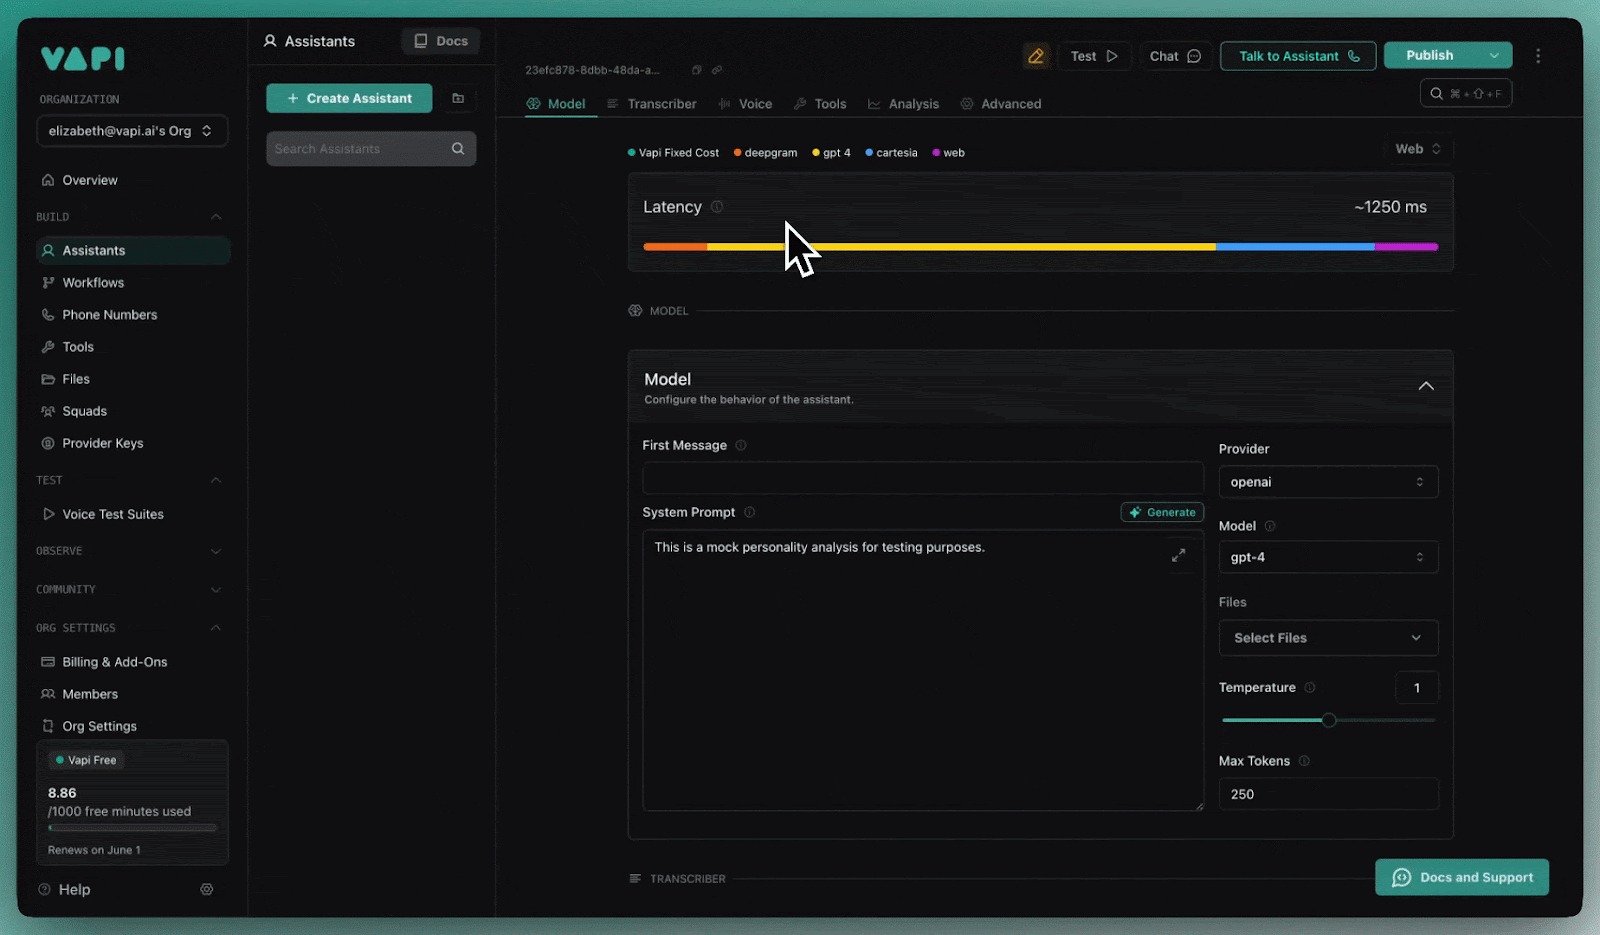Click the Temperature slider handle
The height and width of the screenshot is (935, 1600).
tap(1329, 720)
